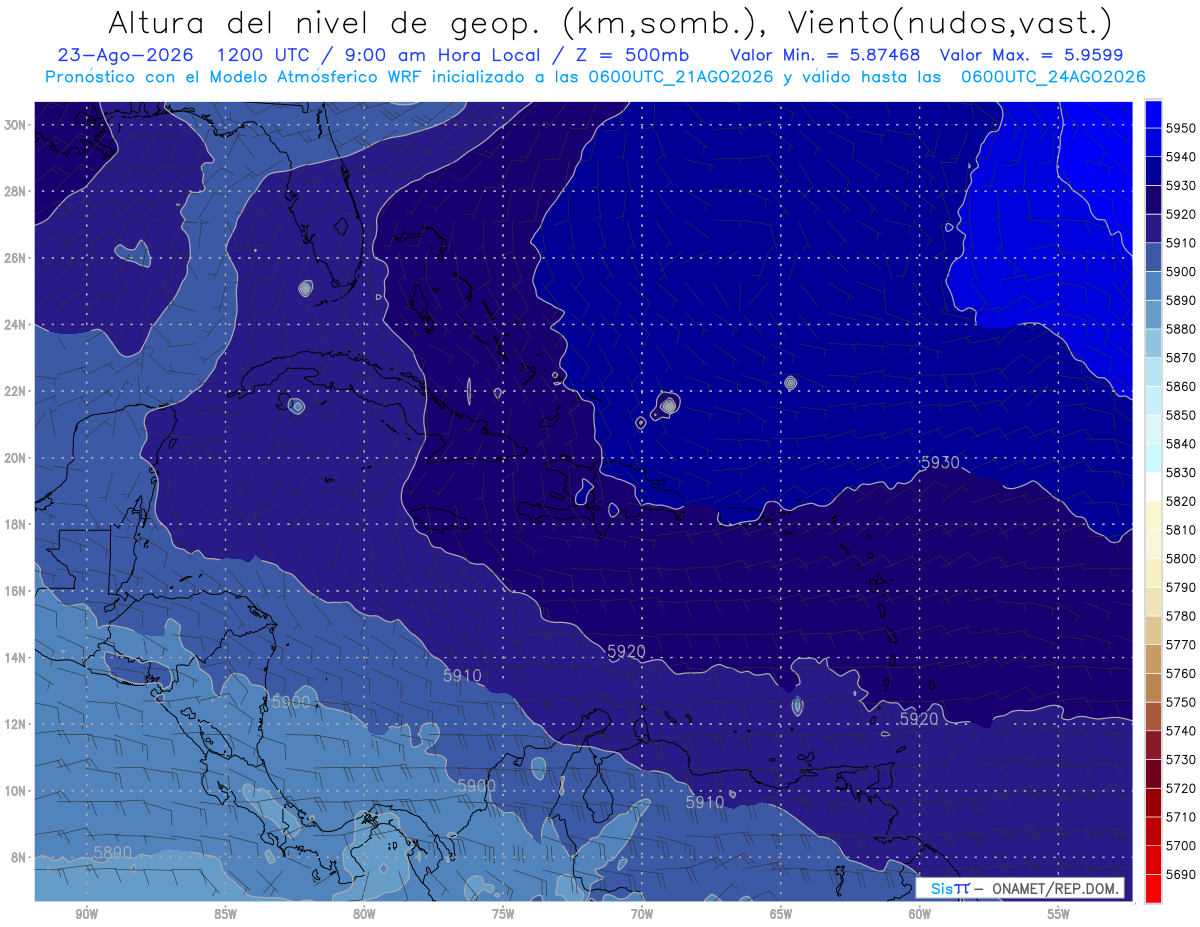Click 'Valor Min. = 5.87468' text
The height and width of the screenshot is (927, 1200).
pyautogui.click(x=826, y=55)
